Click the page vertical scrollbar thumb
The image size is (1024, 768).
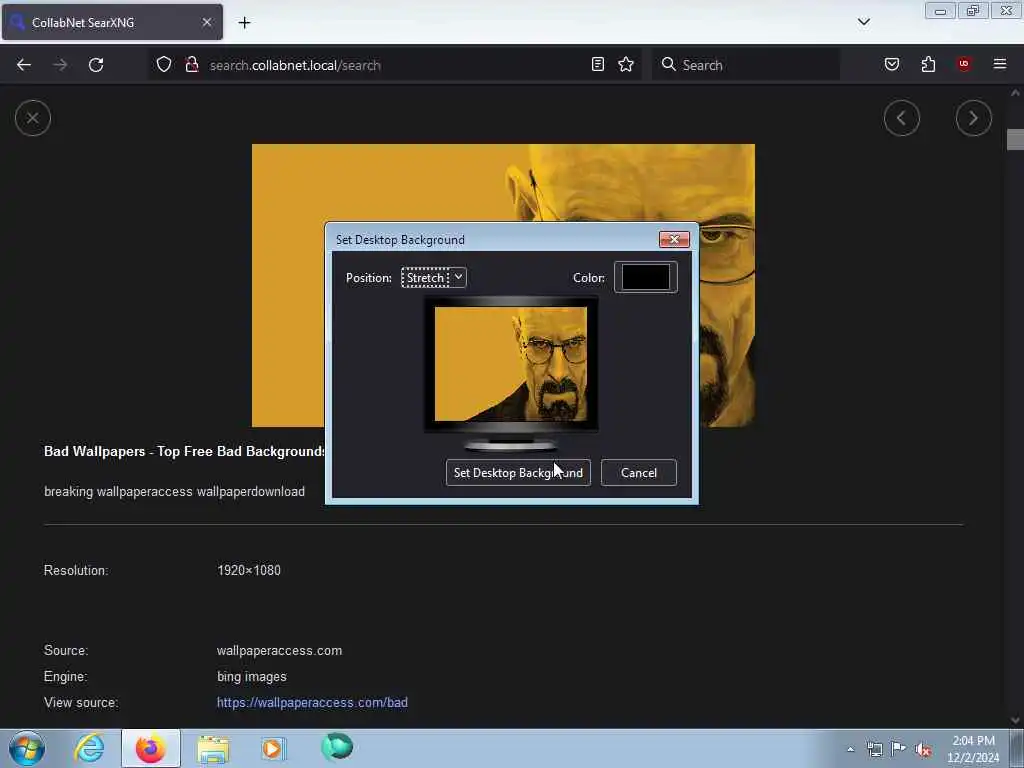point(1015,140)
